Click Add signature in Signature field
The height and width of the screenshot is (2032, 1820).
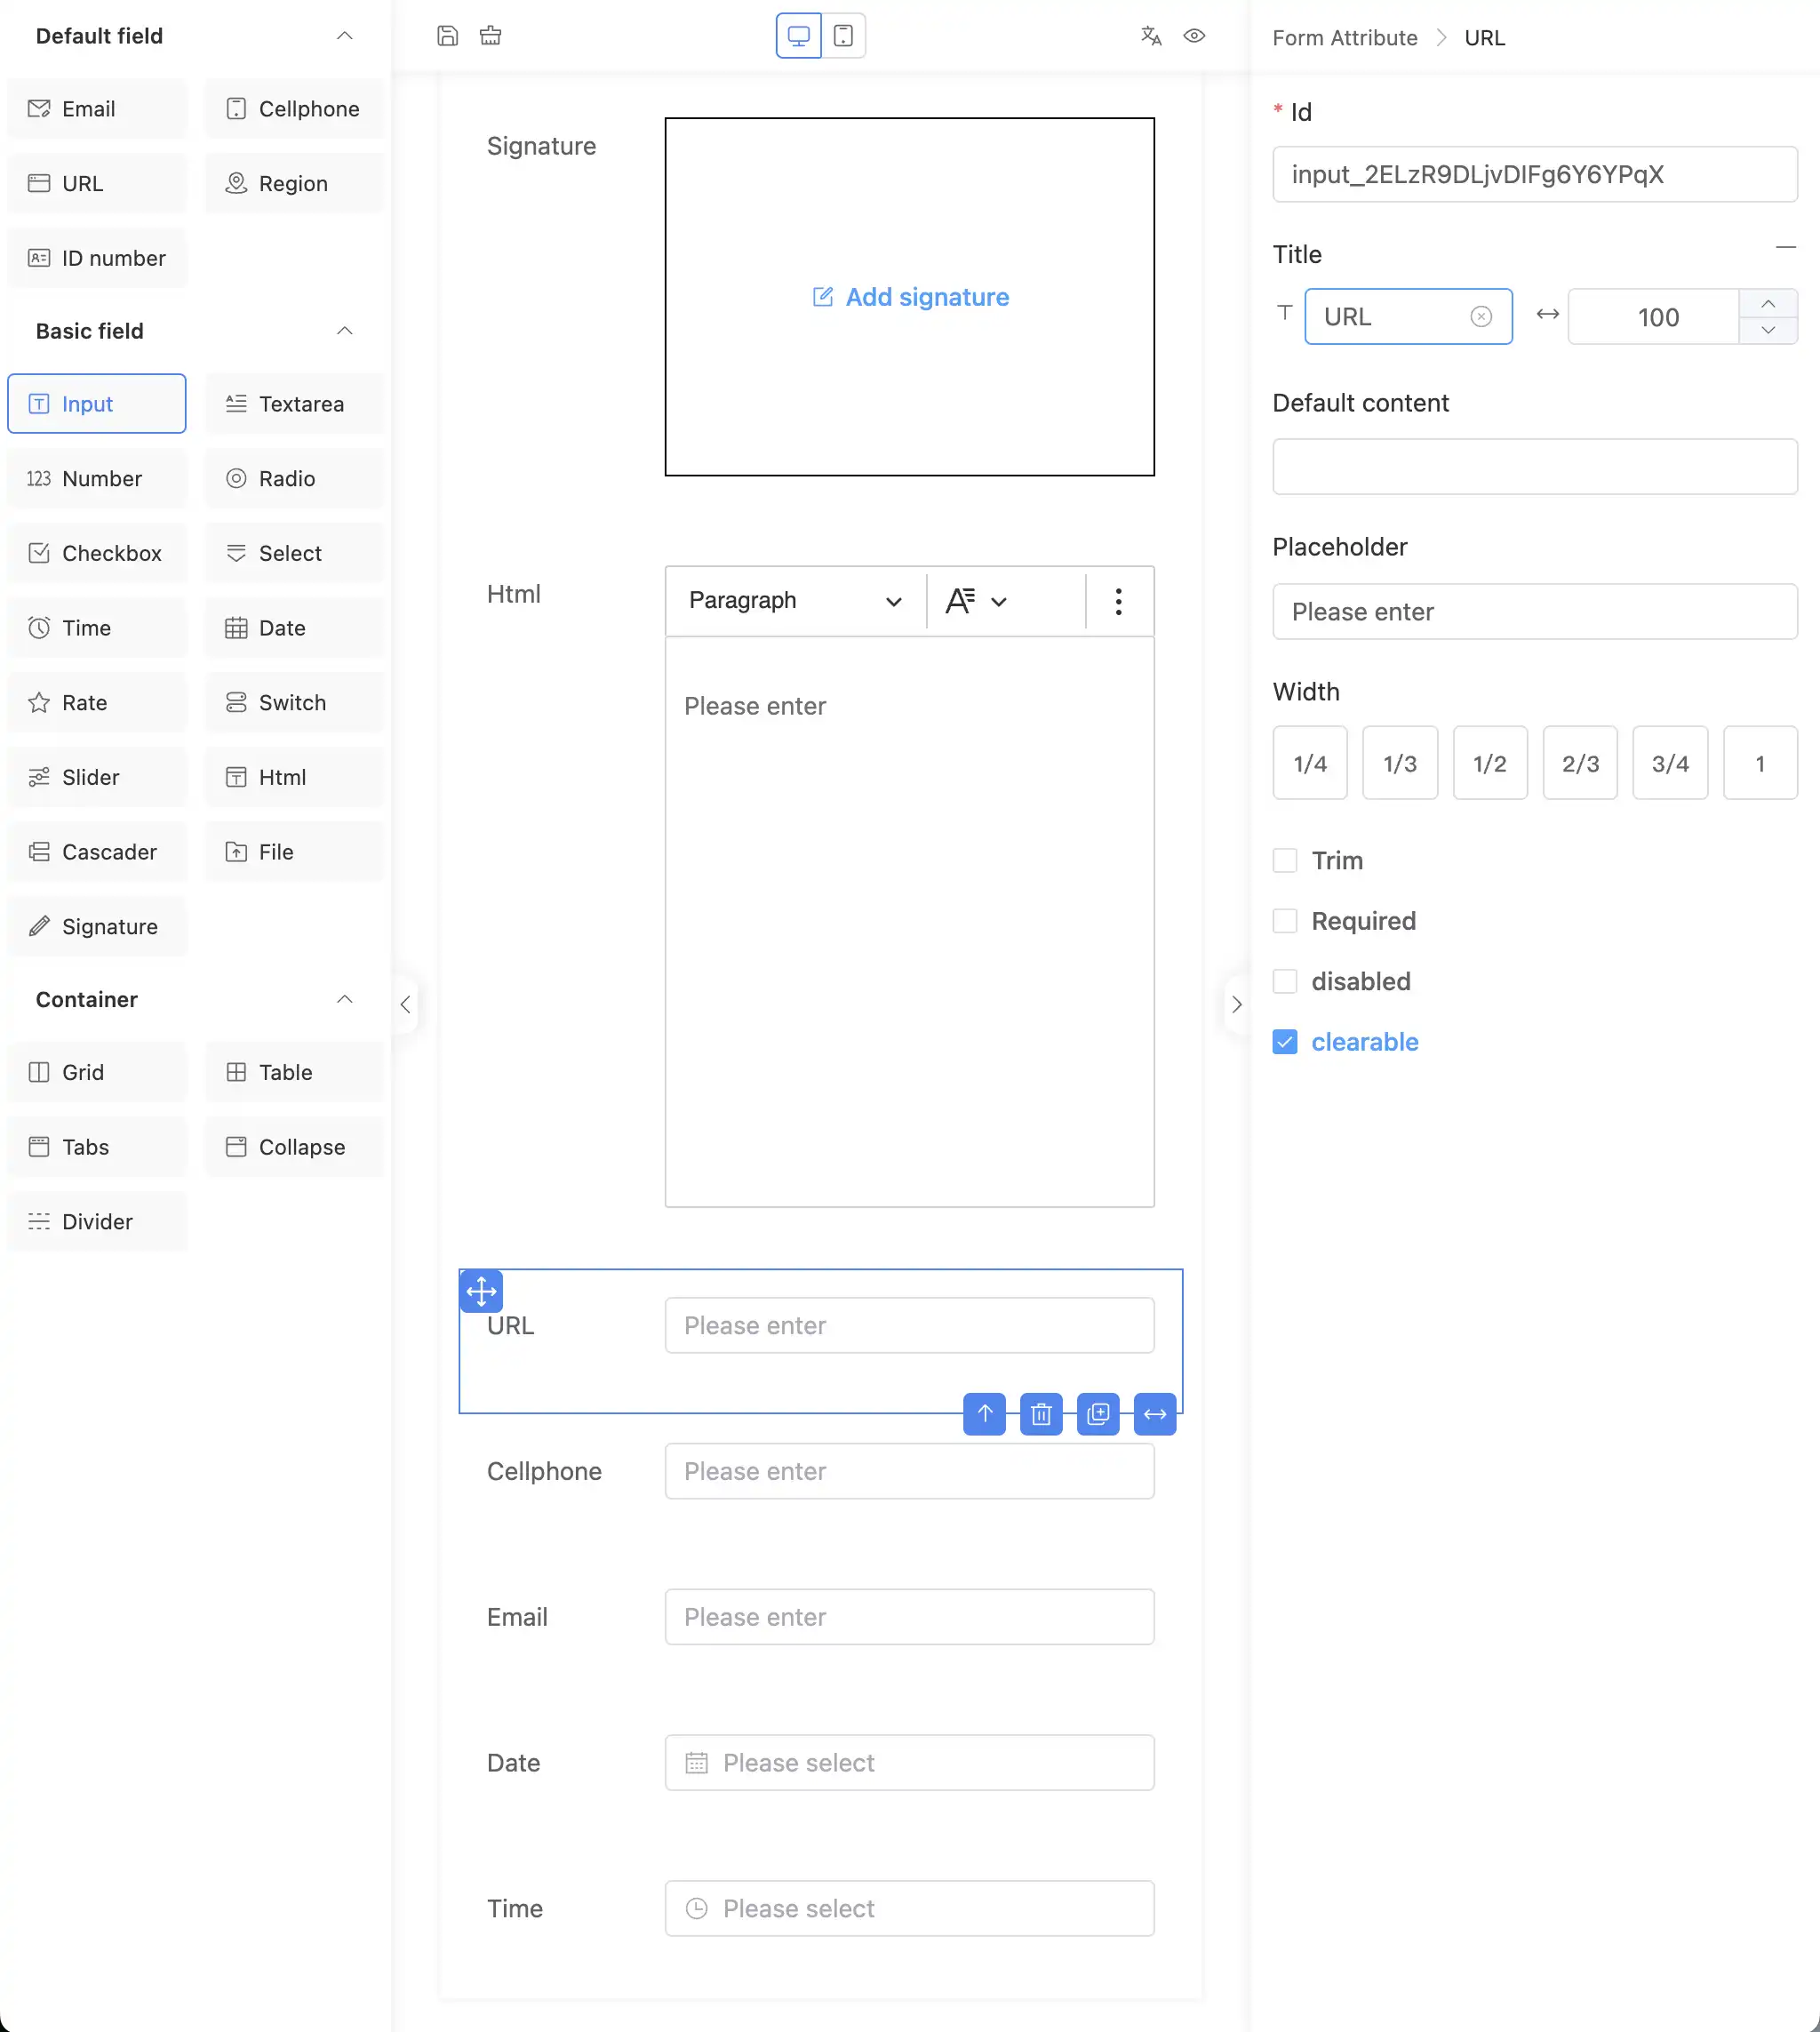(x=910, y=295)
